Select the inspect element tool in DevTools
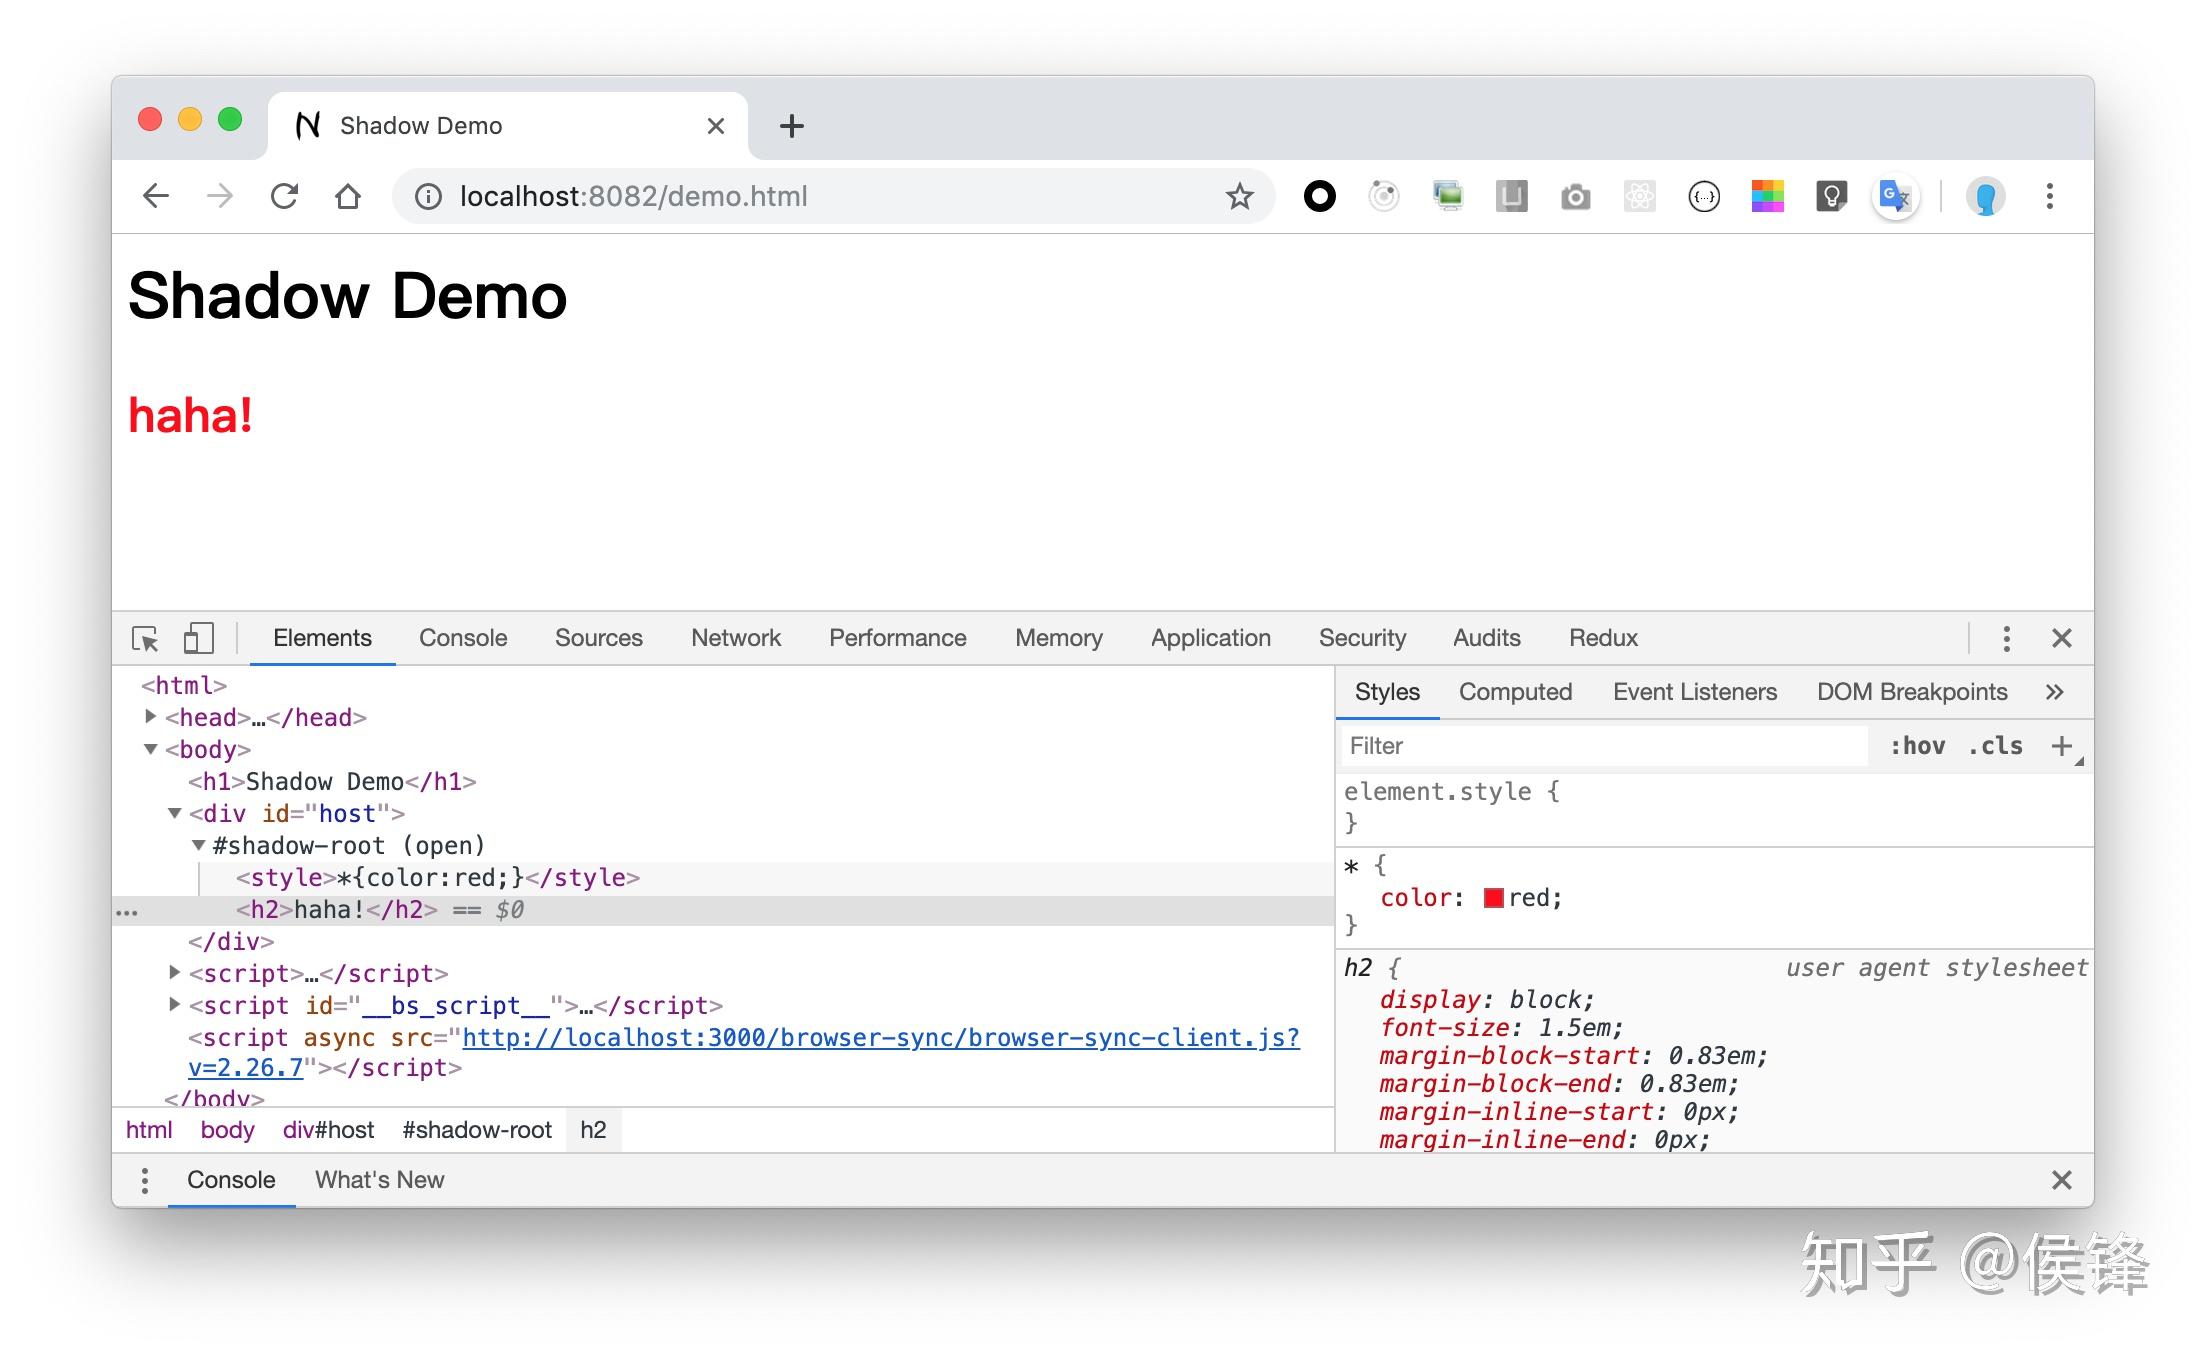 pyautogui.click(x=146, y=637)
